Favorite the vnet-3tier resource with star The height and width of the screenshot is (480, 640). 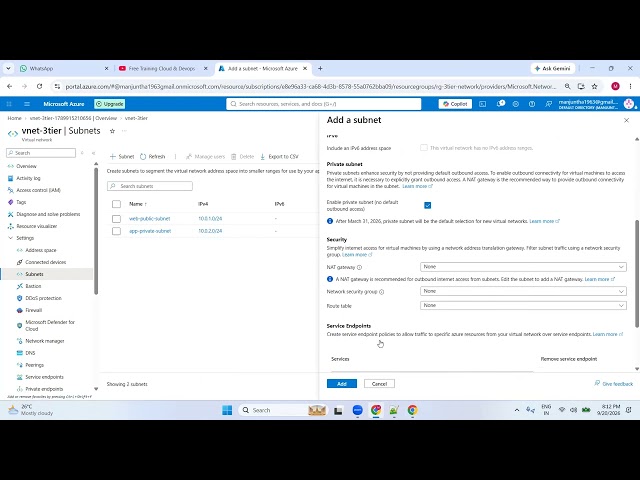(x=112, y=131)
